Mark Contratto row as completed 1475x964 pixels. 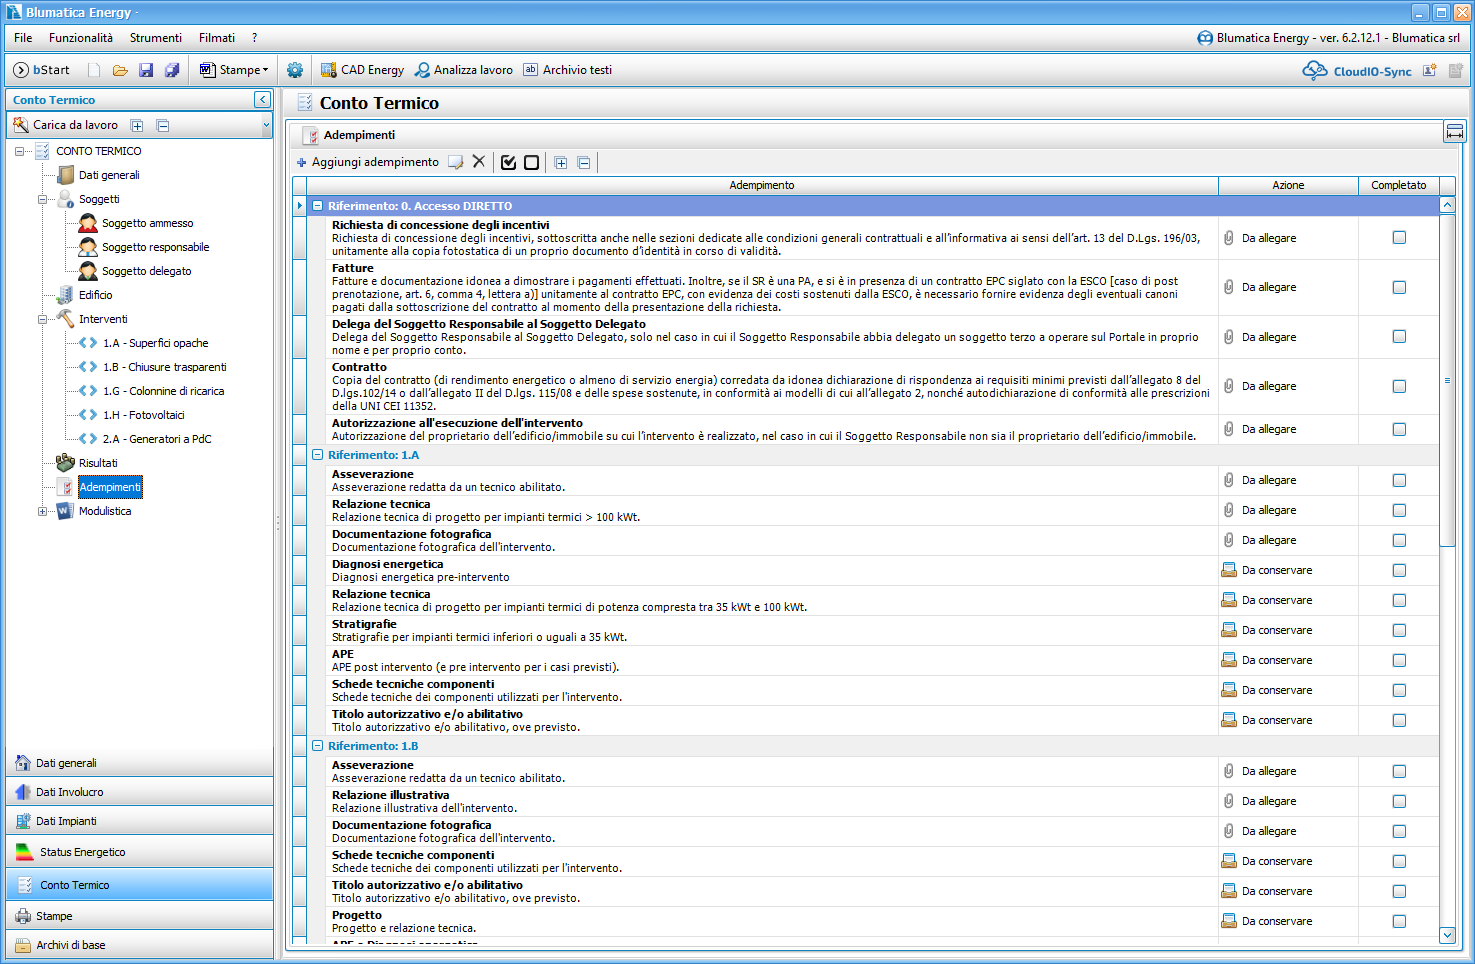pyautogui.click(x=1399, y=386)
